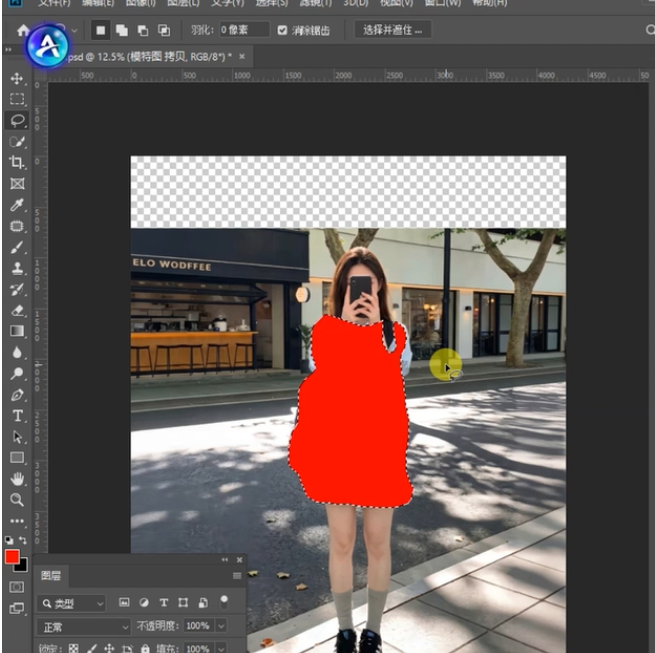655x653 pixels.
Task: Toggle smart object filter in Layers panel
Action: [x=203, y=602]
